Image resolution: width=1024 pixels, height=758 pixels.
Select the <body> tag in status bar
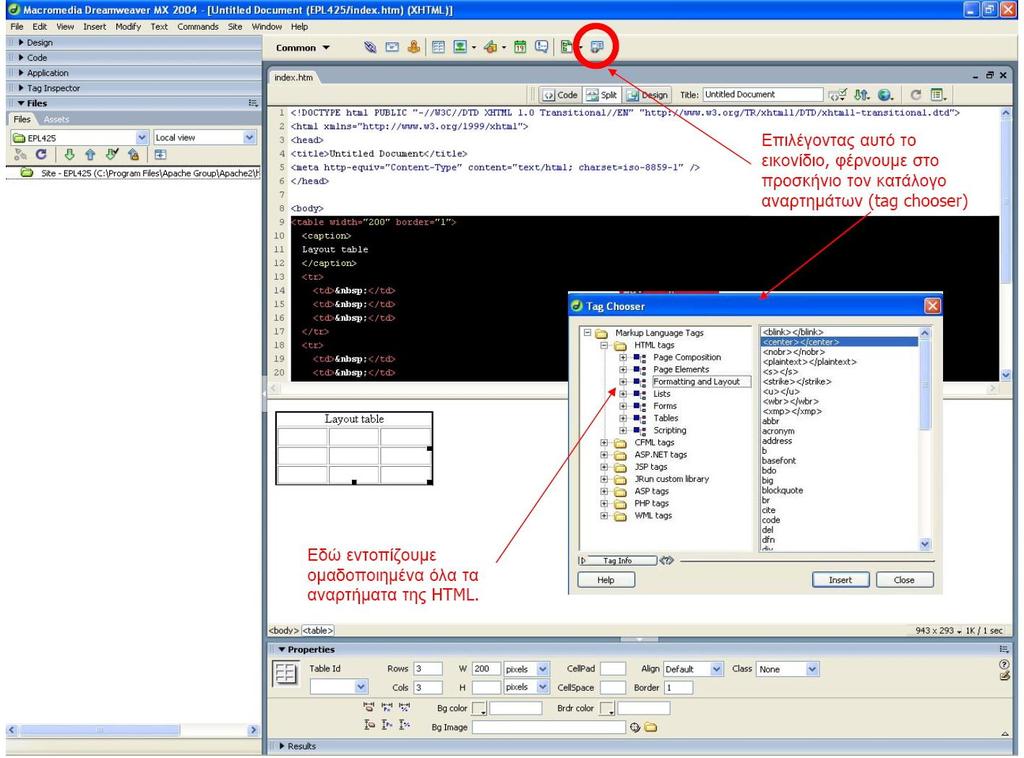pyautogui.click(x=284, y=631)
